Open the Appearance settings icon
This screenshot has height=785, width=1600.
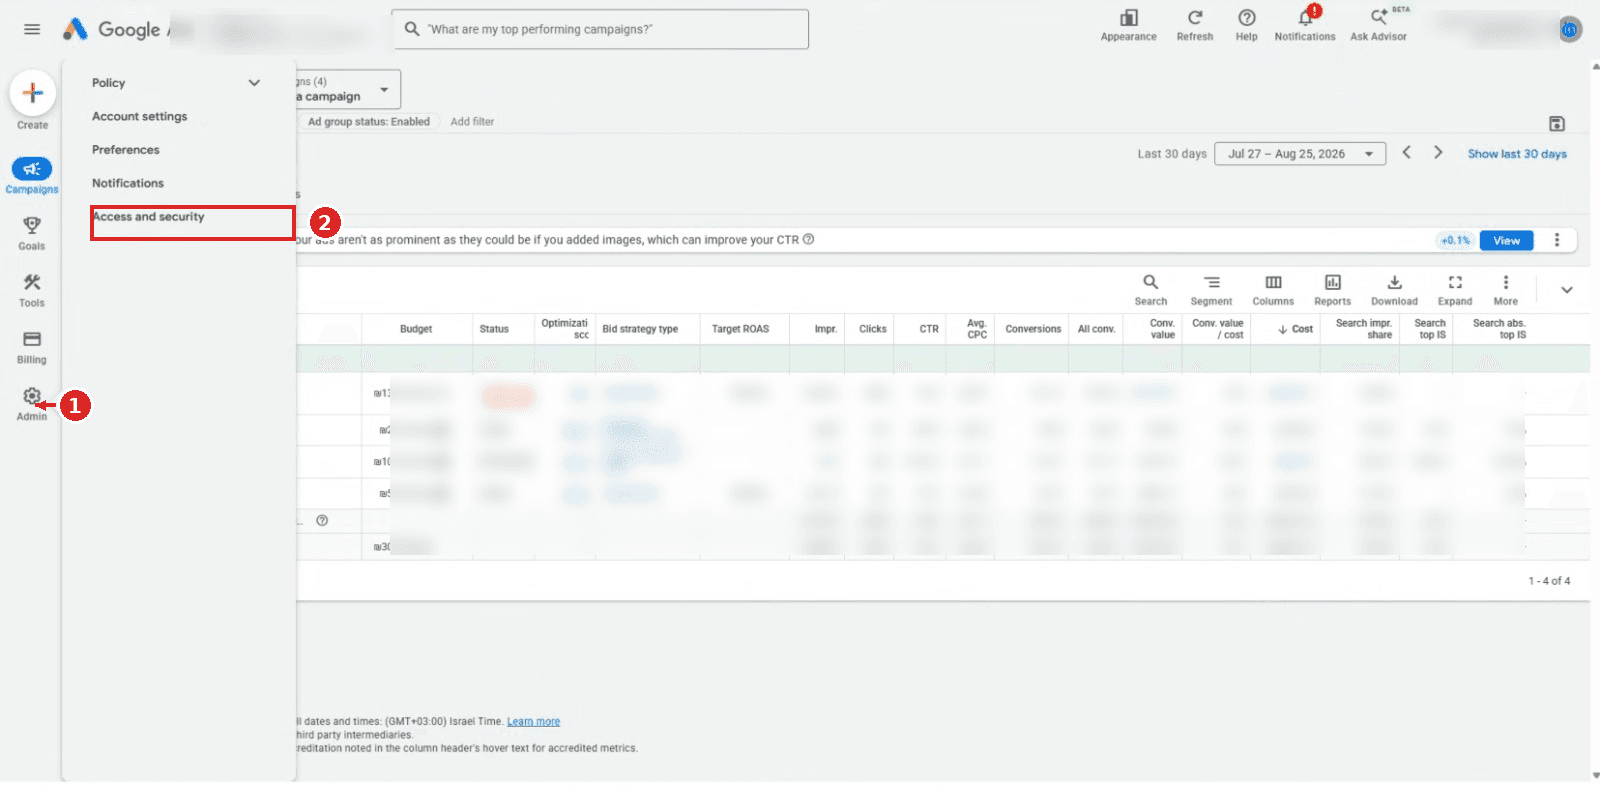pos(1129,18)
